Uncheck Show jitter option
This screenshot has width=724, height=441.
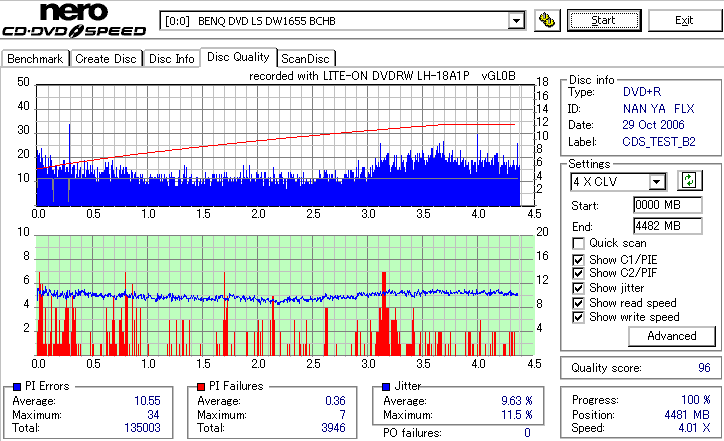[578, 288]
